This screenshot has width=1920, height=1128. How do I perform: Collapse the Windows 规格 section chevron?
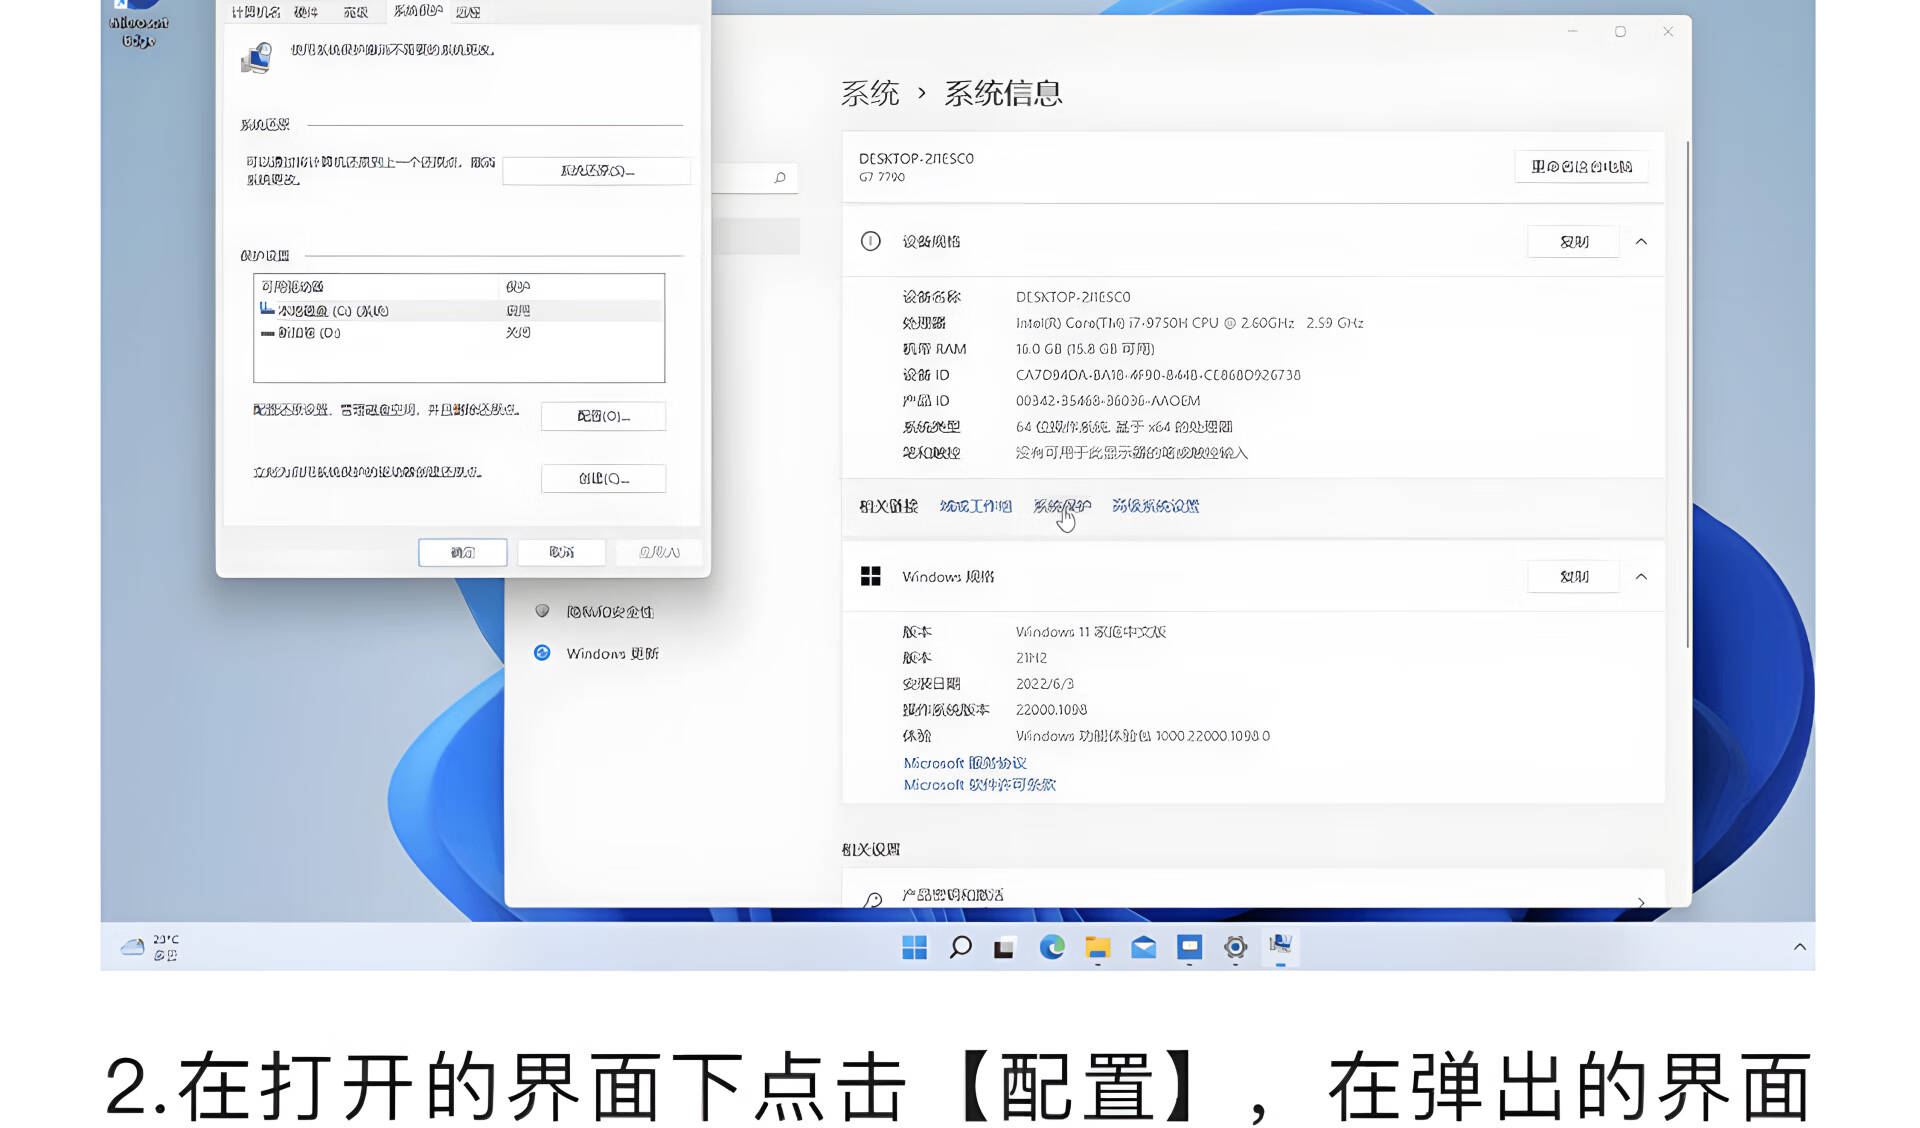[1641, 577]
